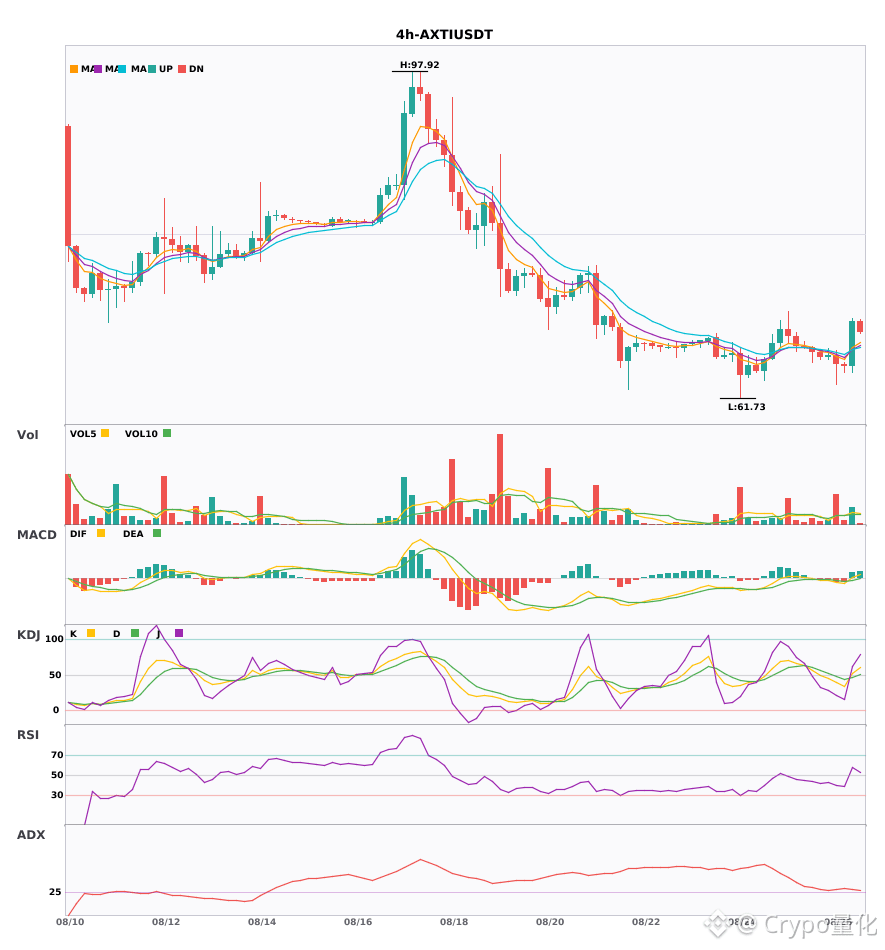Click the tallest red volume bar
Image resolution: width=885 pixels, height=950 pixels.
(x=500, y=479)
